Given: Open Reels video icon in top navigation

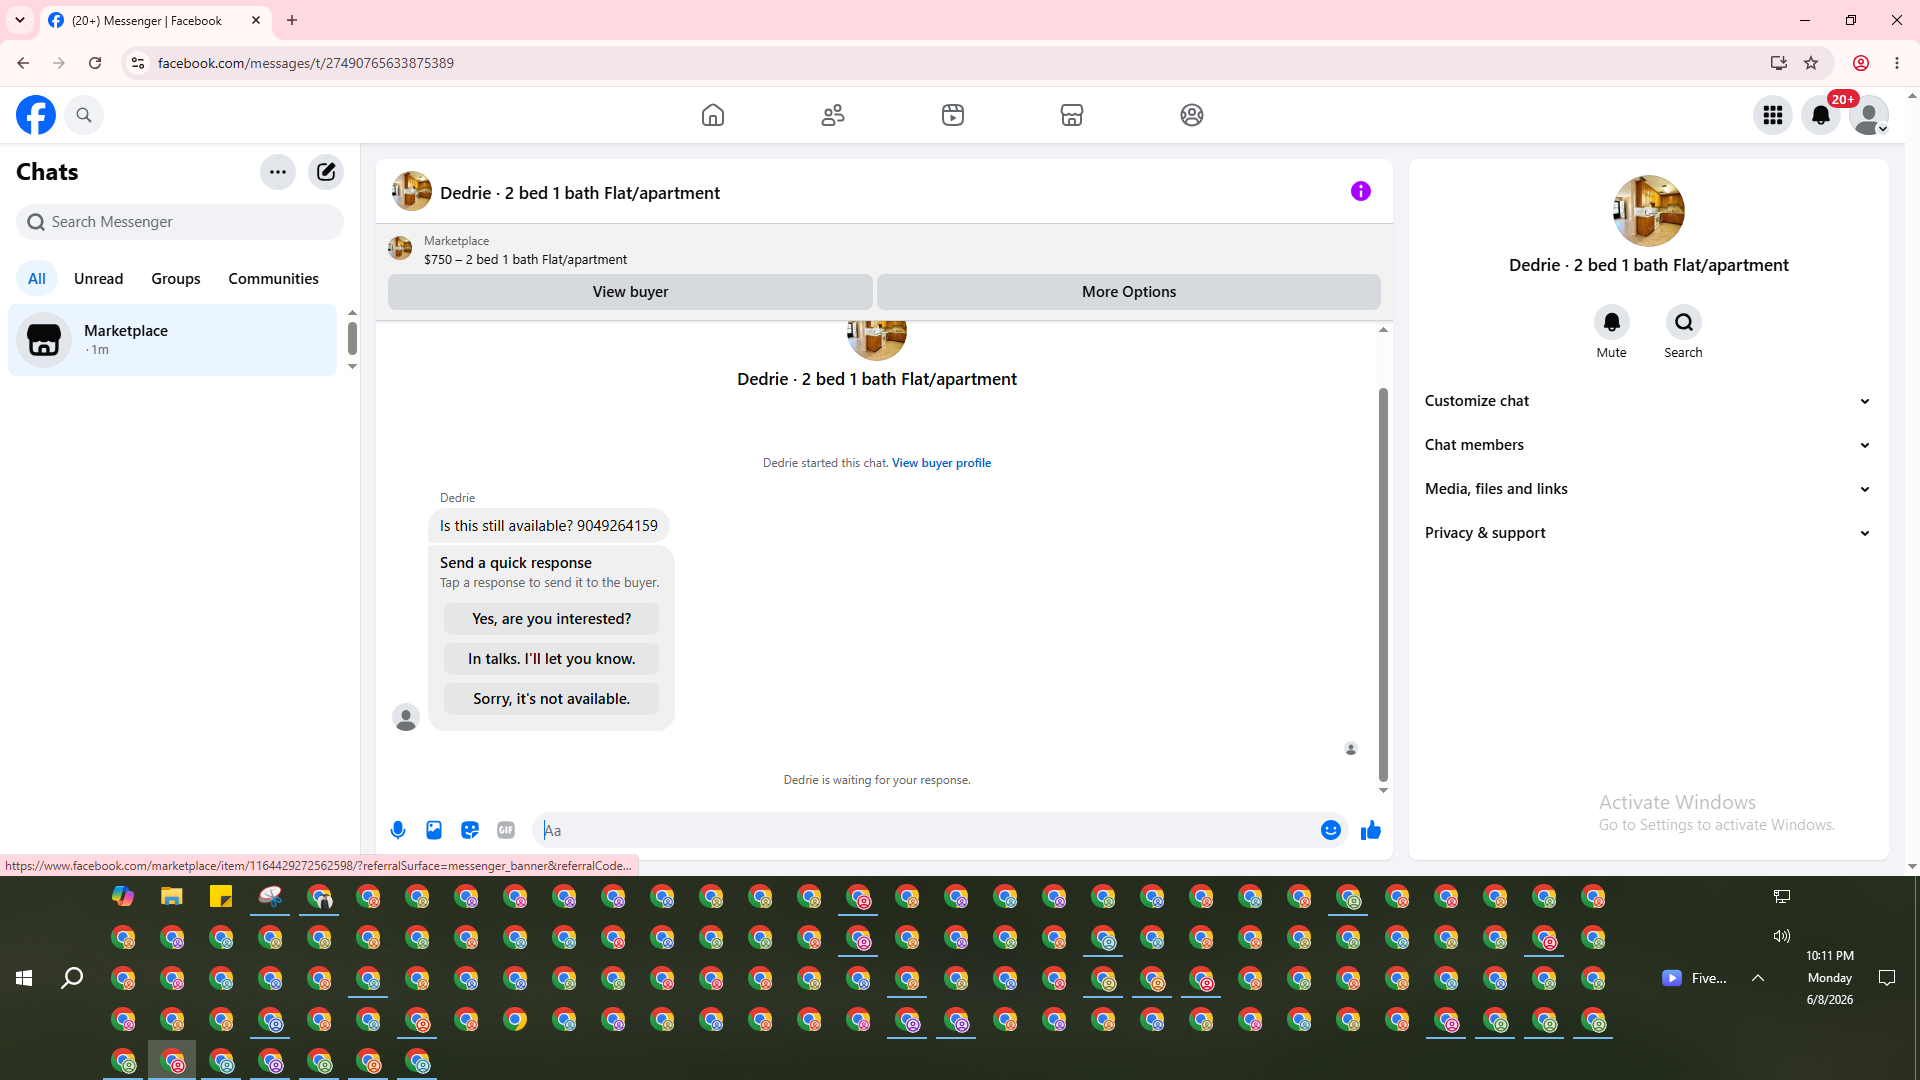Looking at the screenshot, I should [x=953, y=115].
